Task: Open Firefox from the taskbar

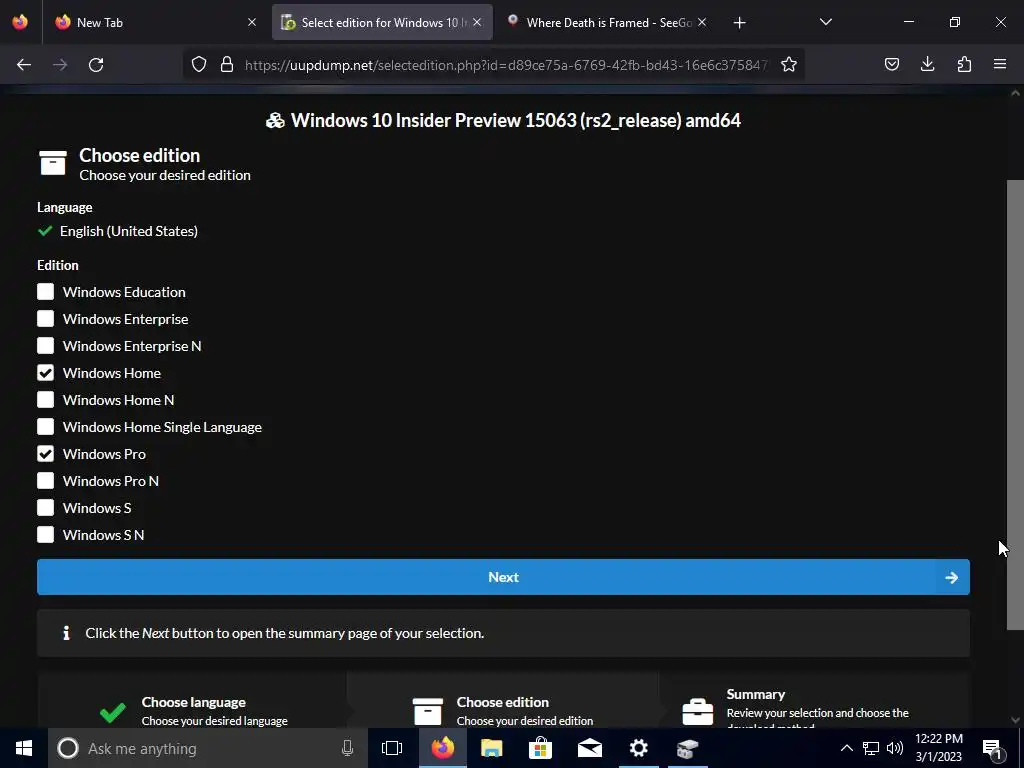Action: (442, 748)
